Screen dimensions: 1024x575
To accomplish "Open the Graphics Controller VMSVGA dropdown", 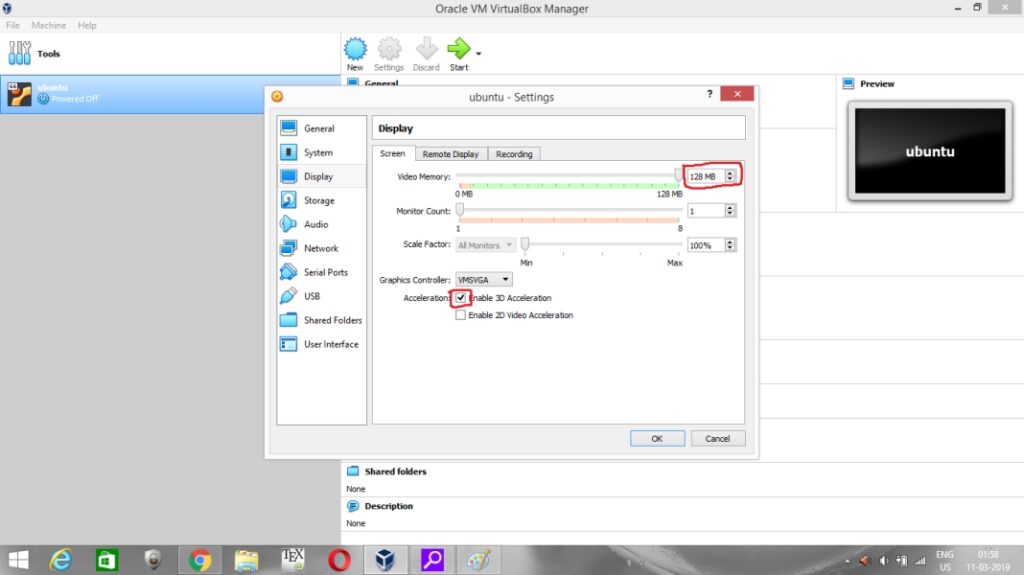I will pyautogui.click(x=483, y=280).
